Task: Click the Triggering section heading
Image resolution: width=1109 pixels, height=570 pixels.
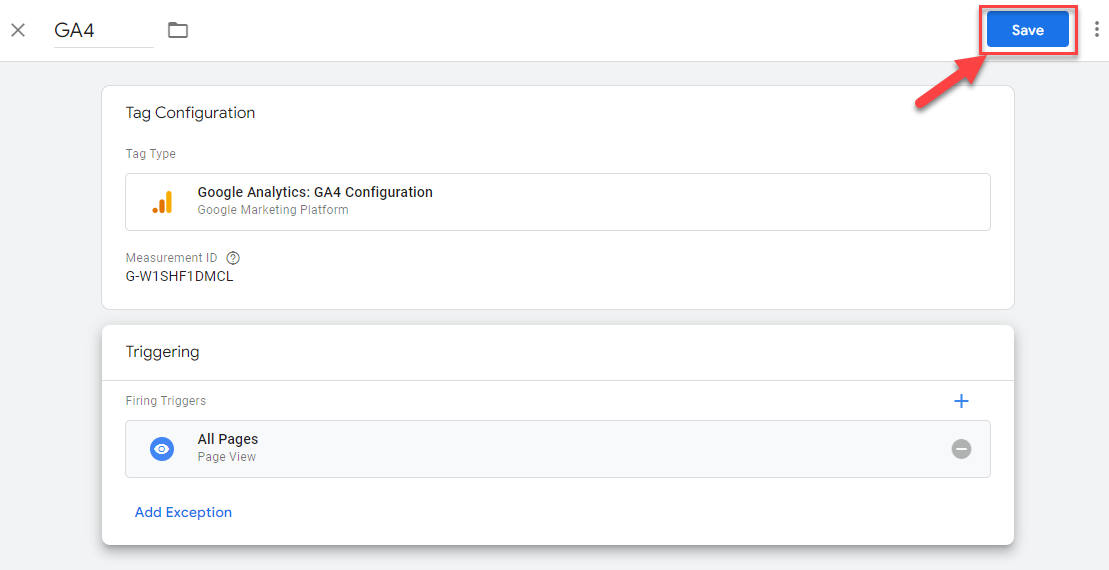Action: (x=163, y=352)
